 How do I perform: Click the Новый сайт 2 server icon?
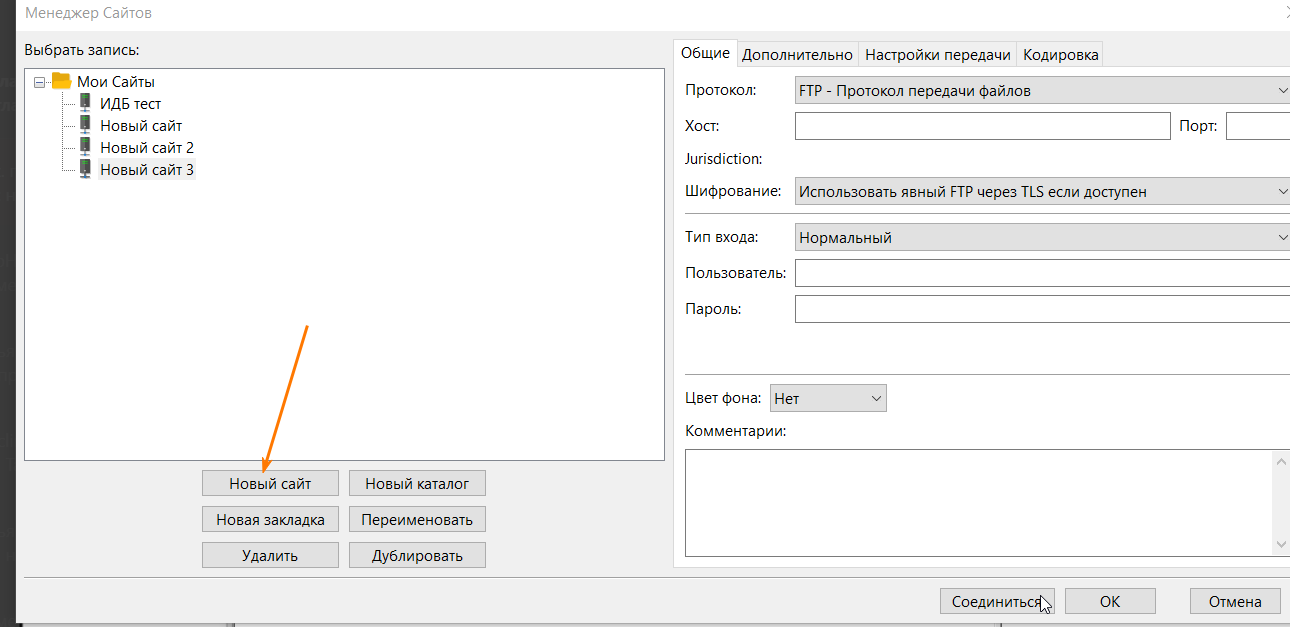(85, 147)
